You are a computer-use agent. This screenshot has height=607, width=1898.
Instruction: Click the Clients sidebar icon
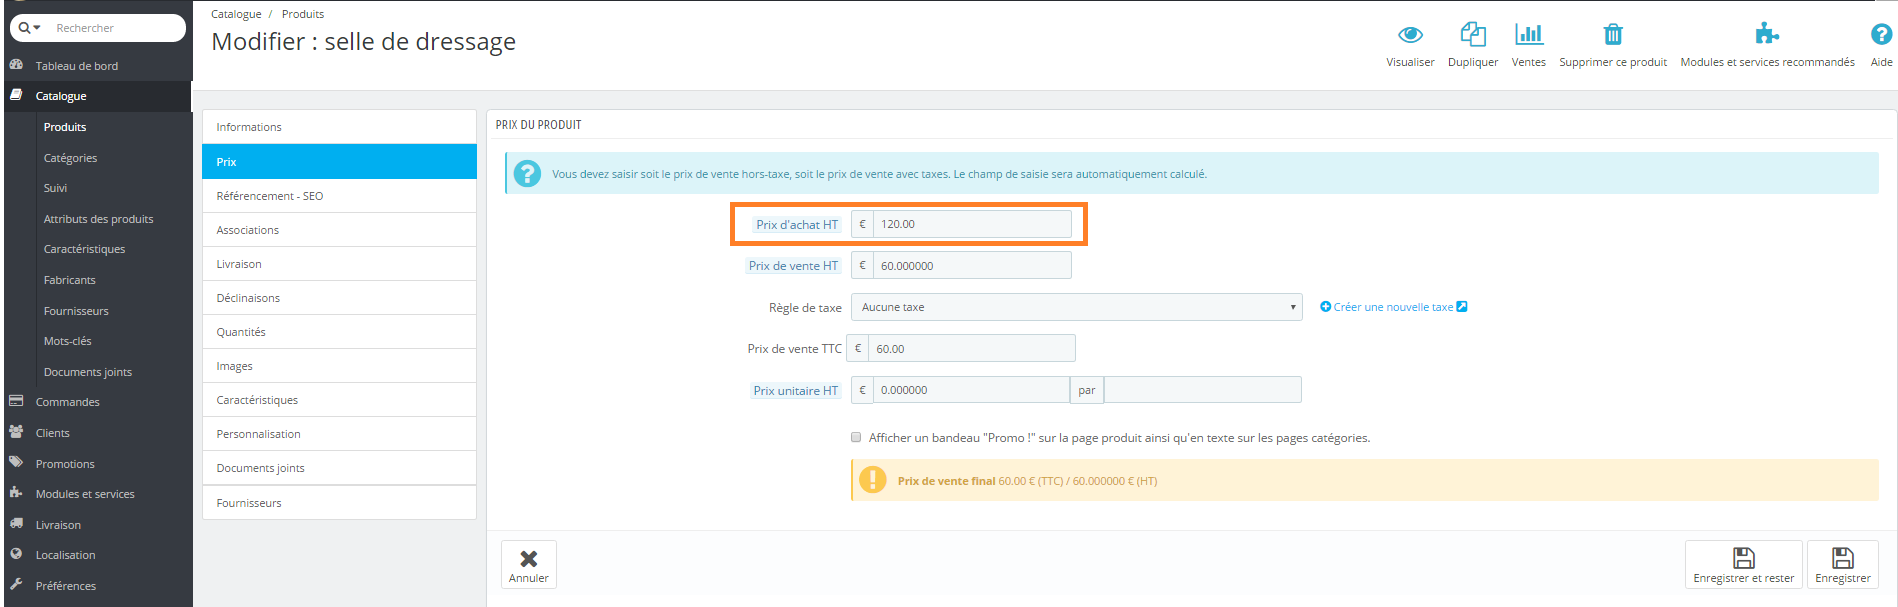click(x=16, y=432)
